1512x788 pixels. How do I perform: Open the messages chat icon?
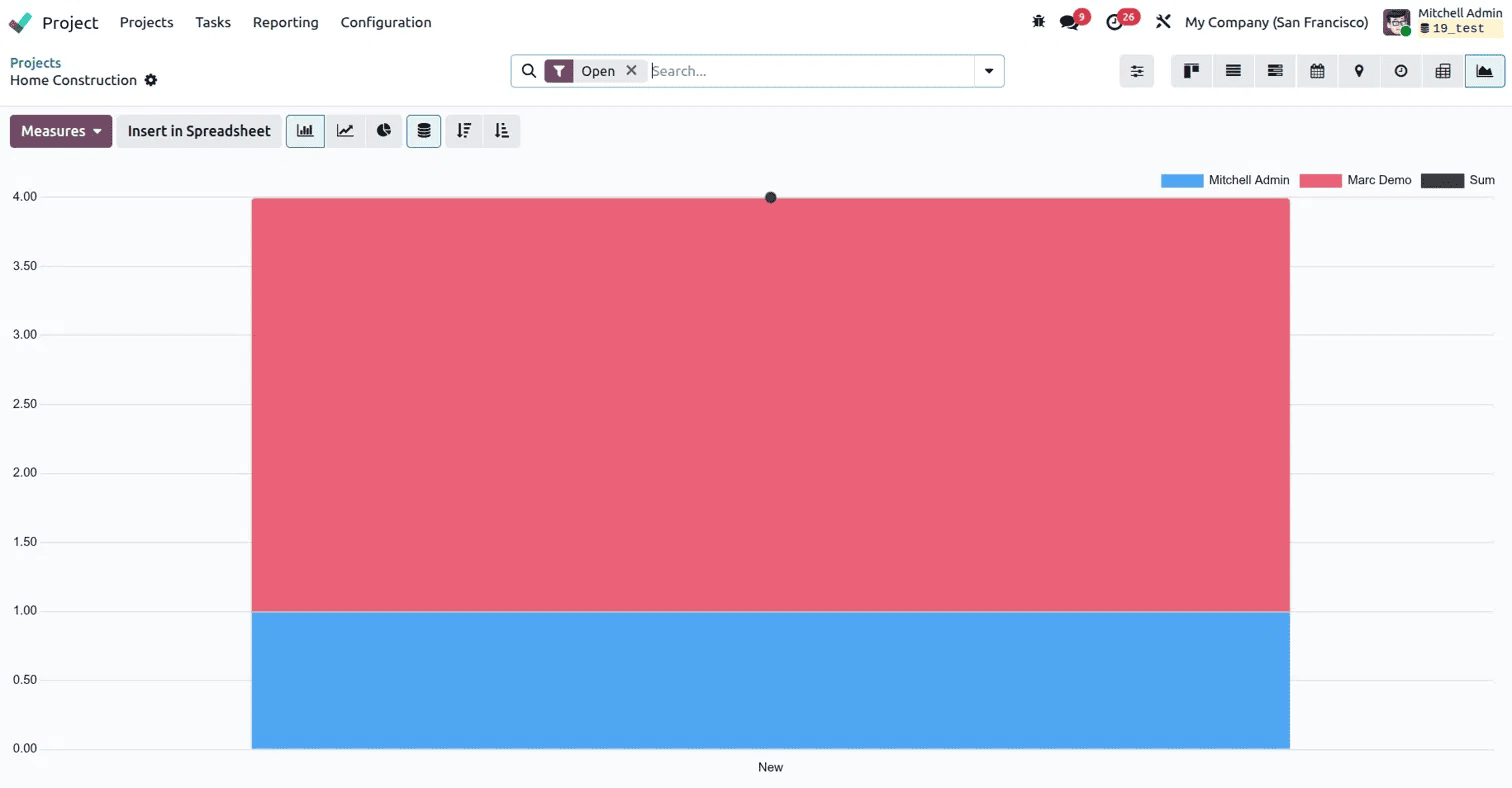[x=1069, y=22]
